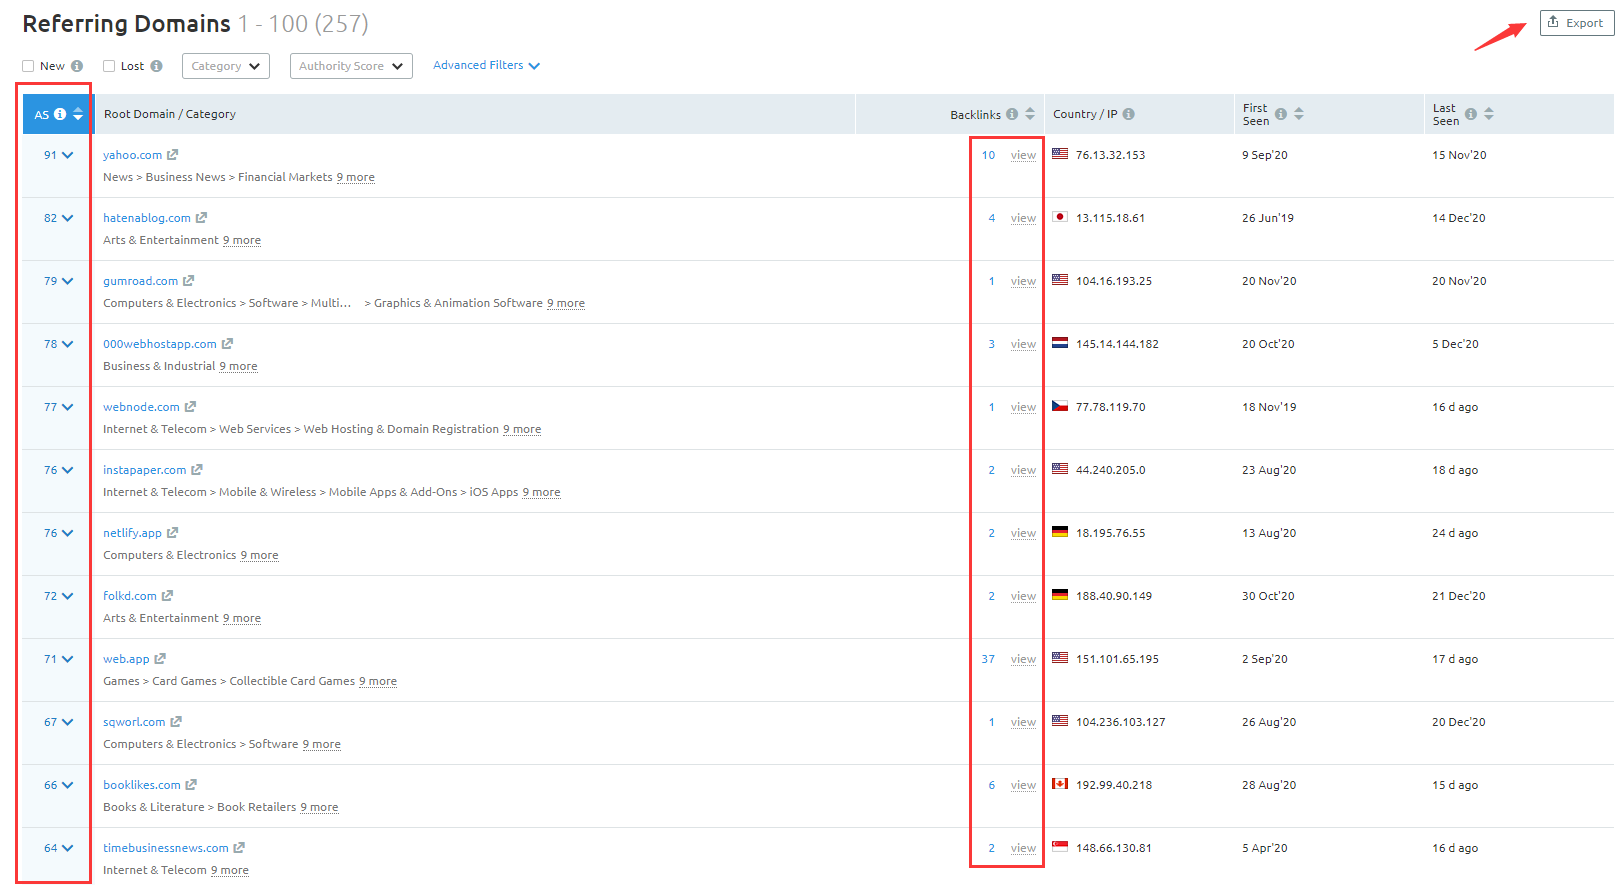Open the Category dropdown filter

pyautogui.click(x=225, y=66)
